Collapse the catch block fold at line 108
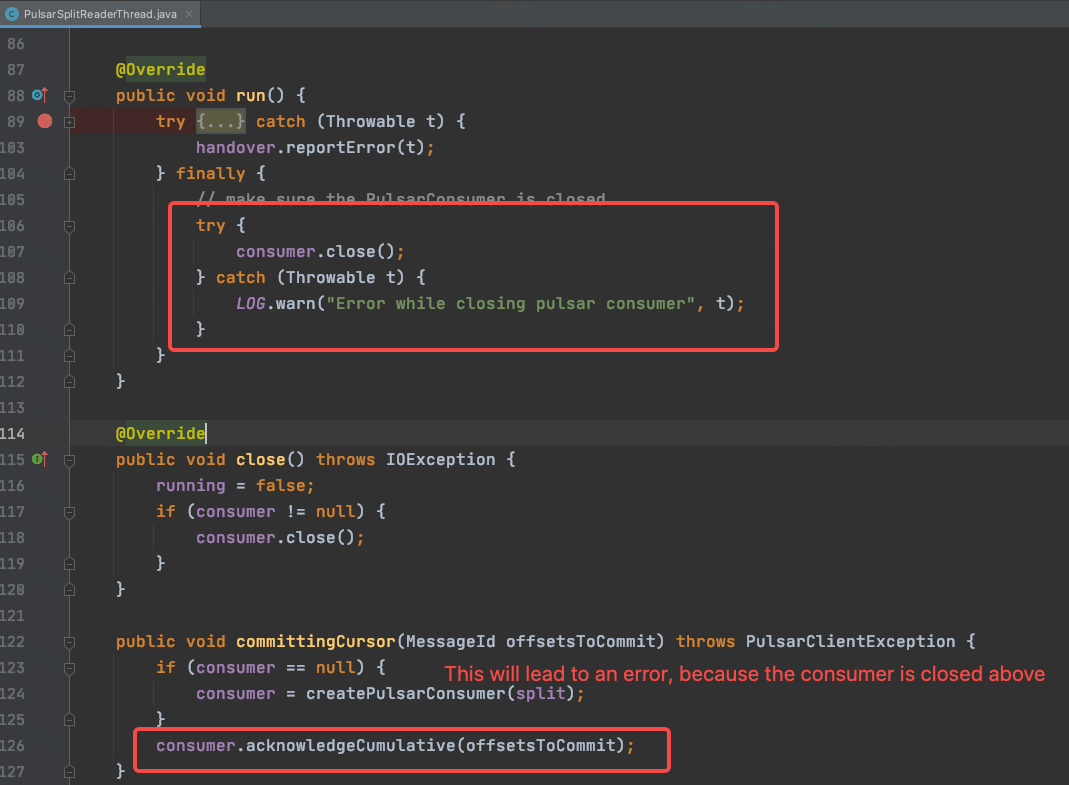1069x785 pixels. [70, 278]
